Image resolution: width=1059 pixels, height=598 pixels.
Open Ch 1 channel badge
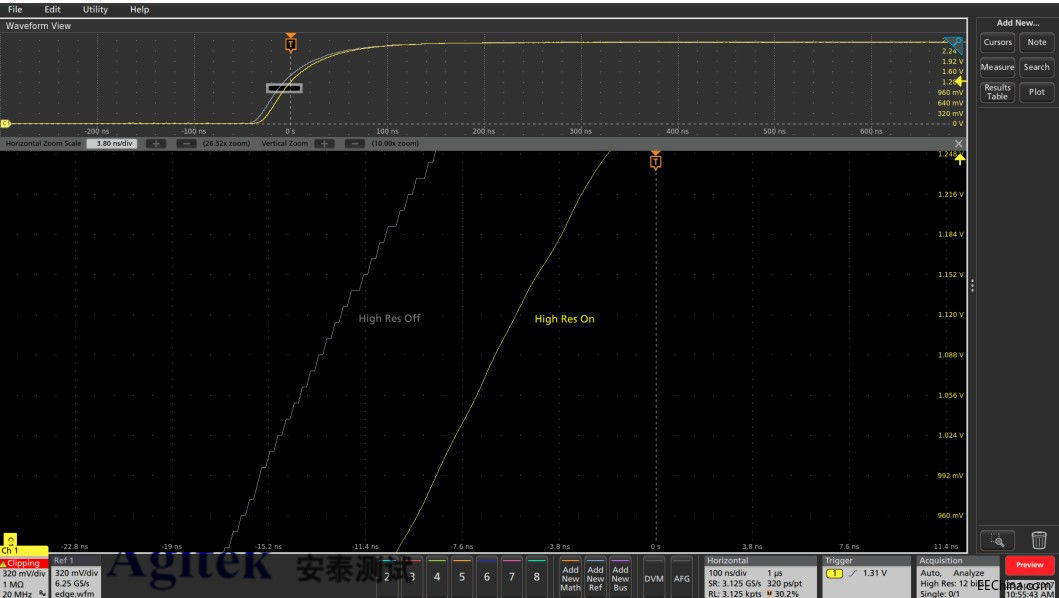point(24,572)
